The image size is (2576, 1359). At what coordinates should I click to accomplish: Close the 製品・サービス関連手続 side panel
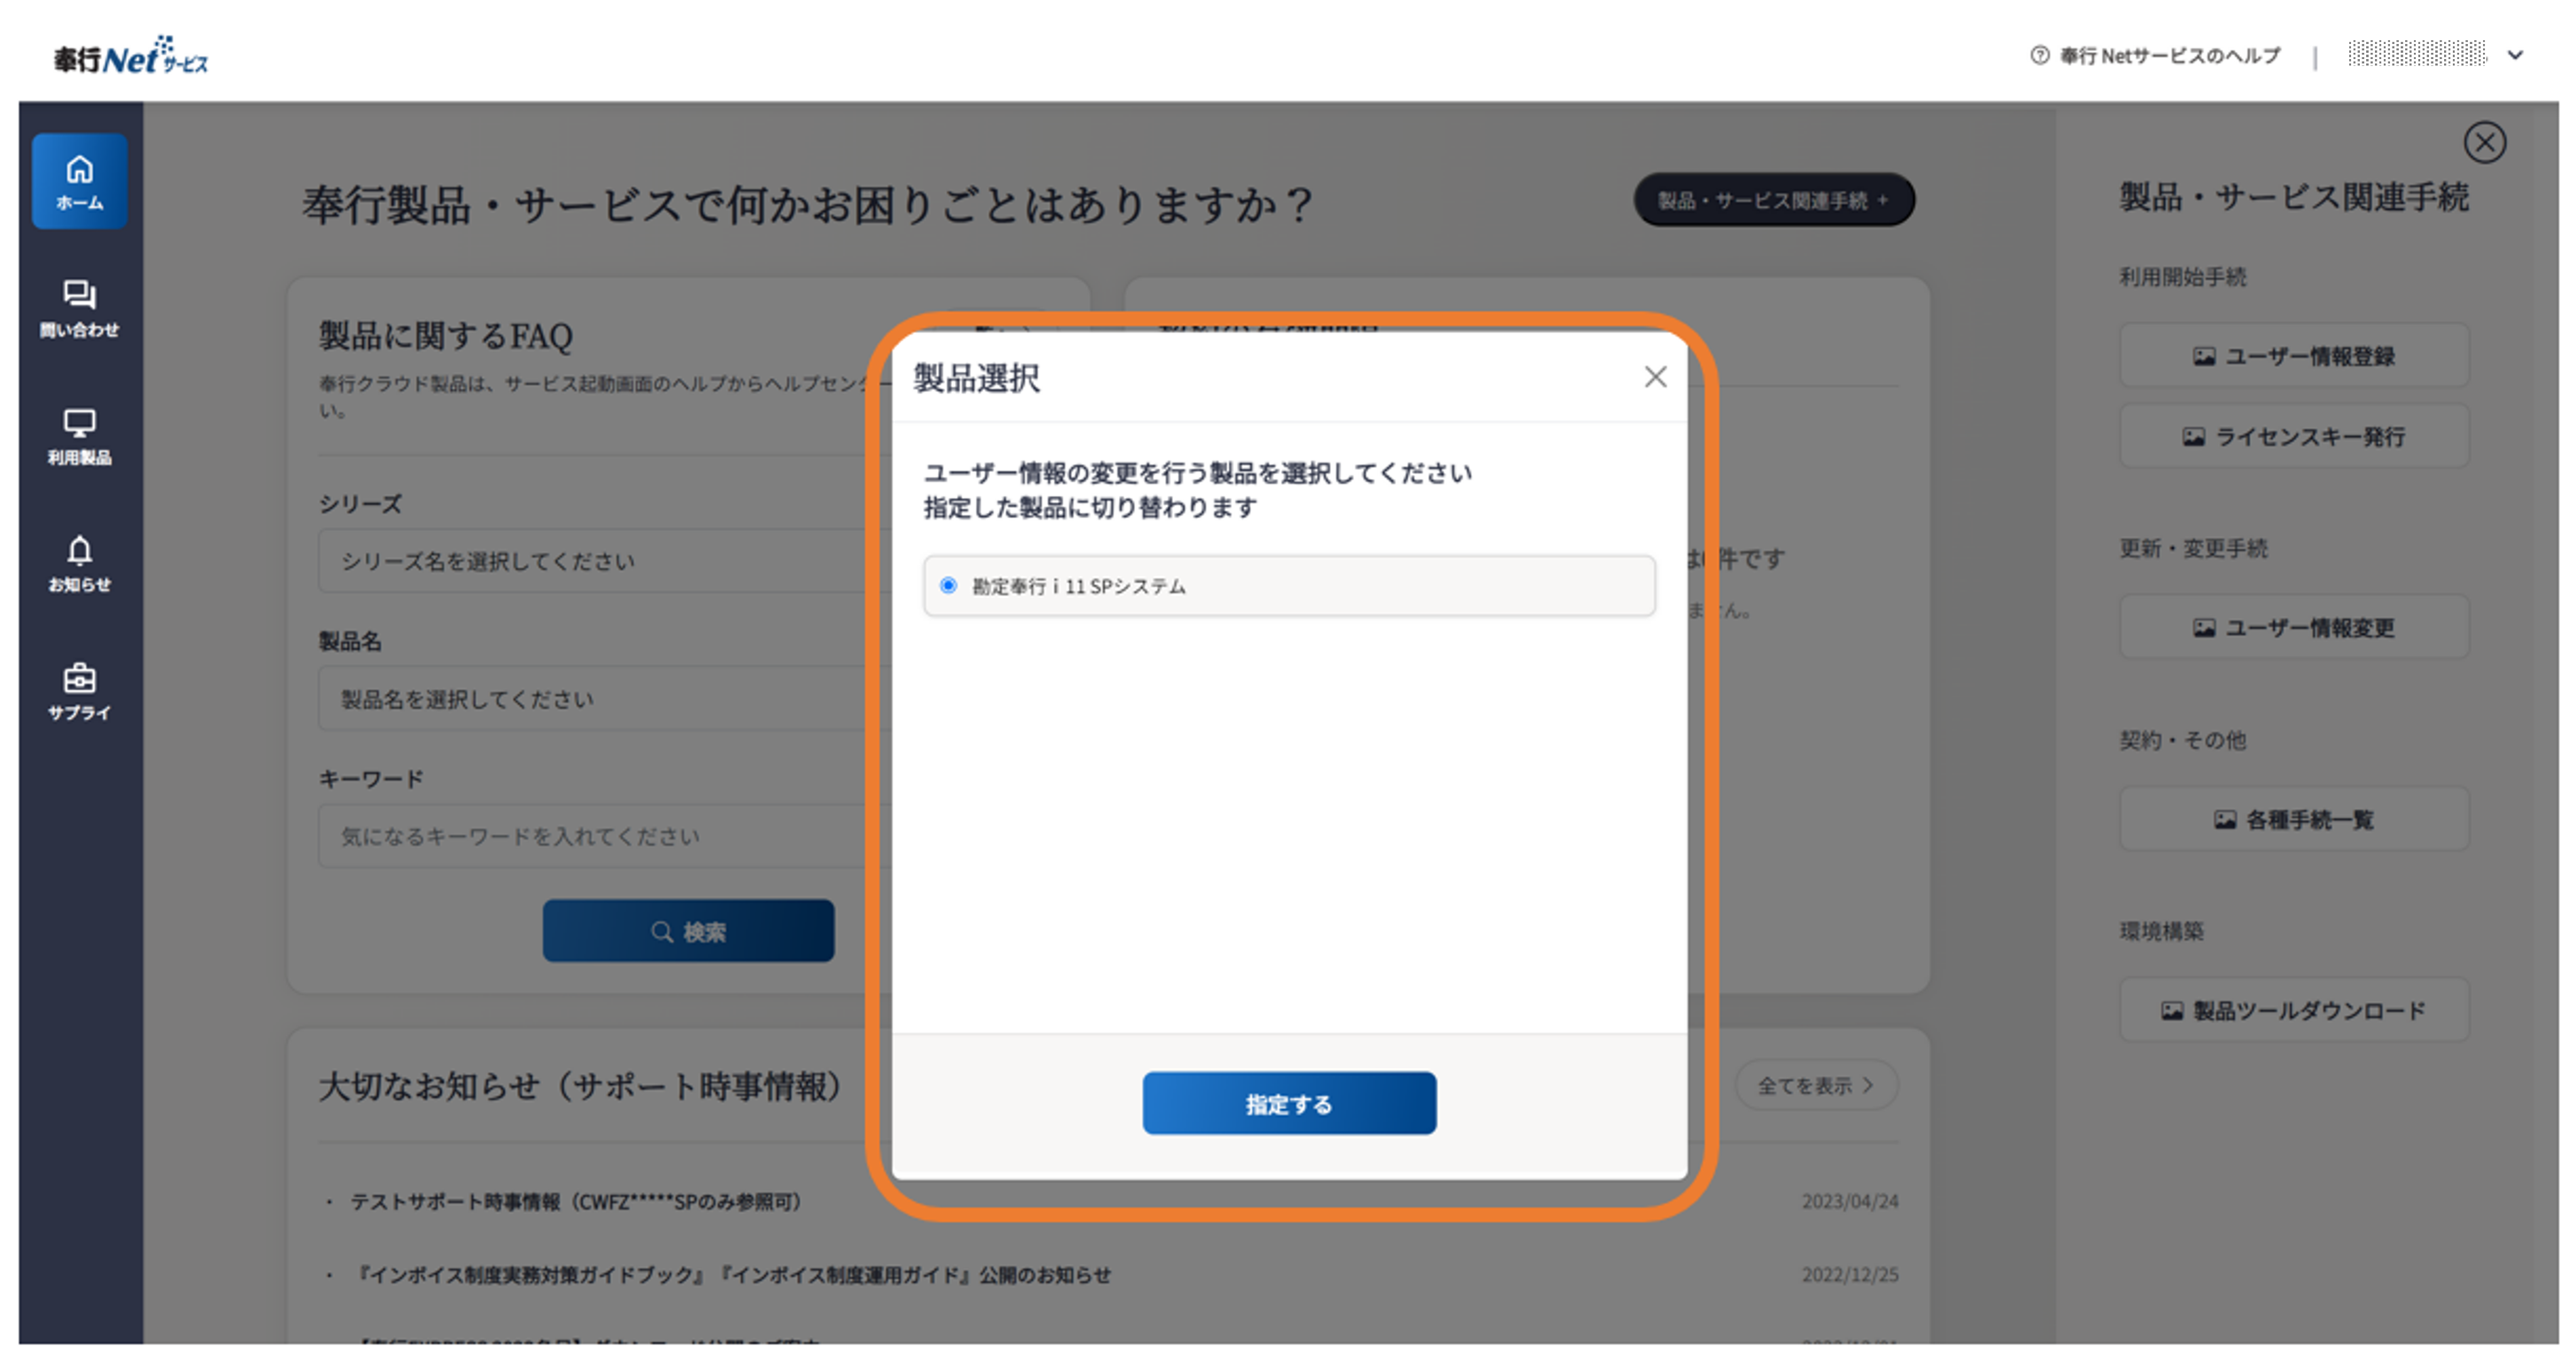2484,142
